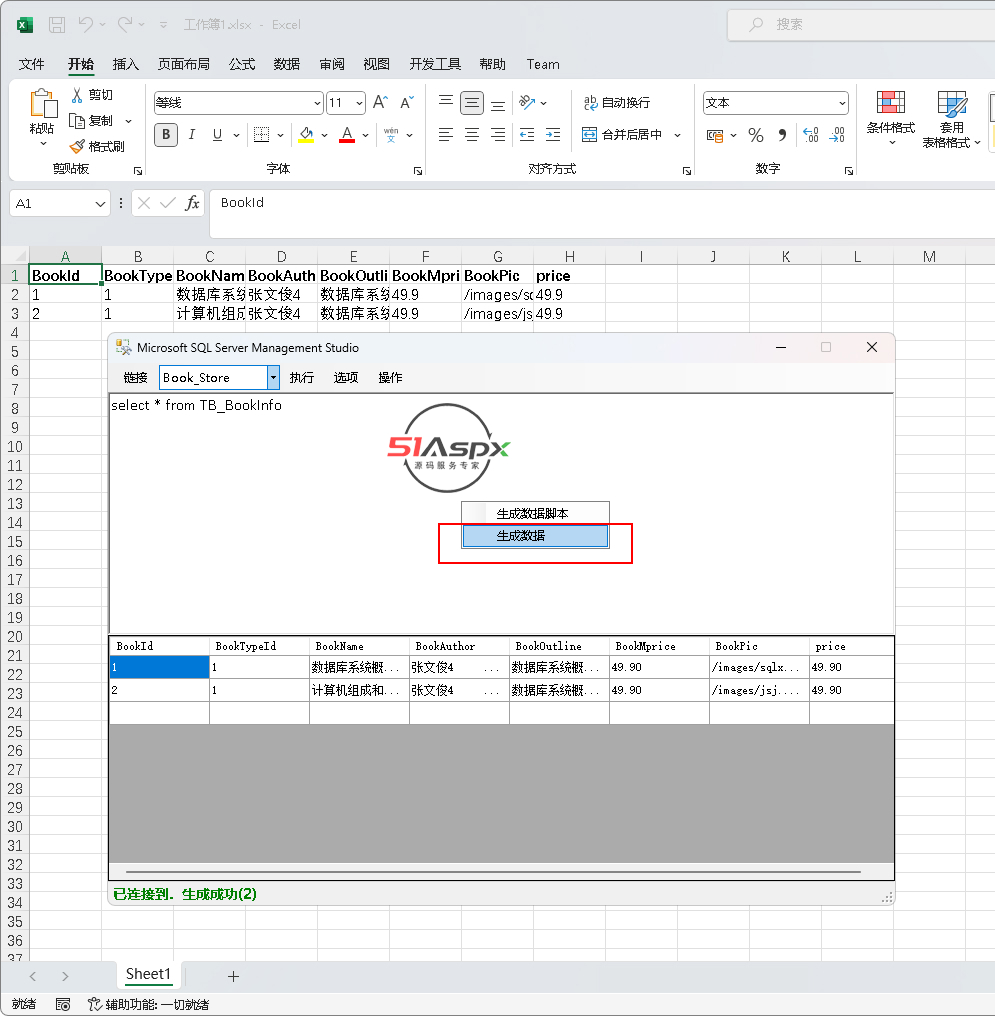Open the copy options dropdown arrow
Screen dimensions: 995x1016
pyautogui.click(x=128, y=121)
